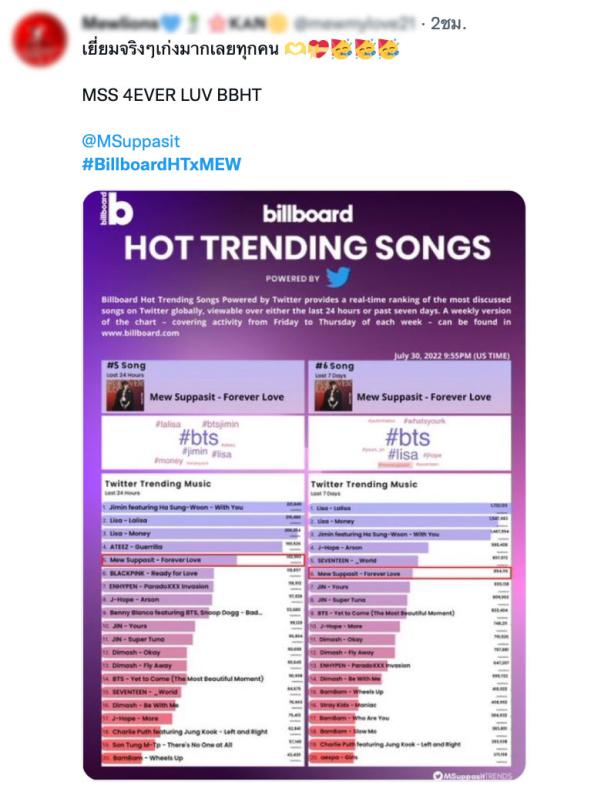This screenshot has width=600, height=791.
Task: Click the billboard wordmark above Hot Trending Songs
Action: (x=307, y=214)
